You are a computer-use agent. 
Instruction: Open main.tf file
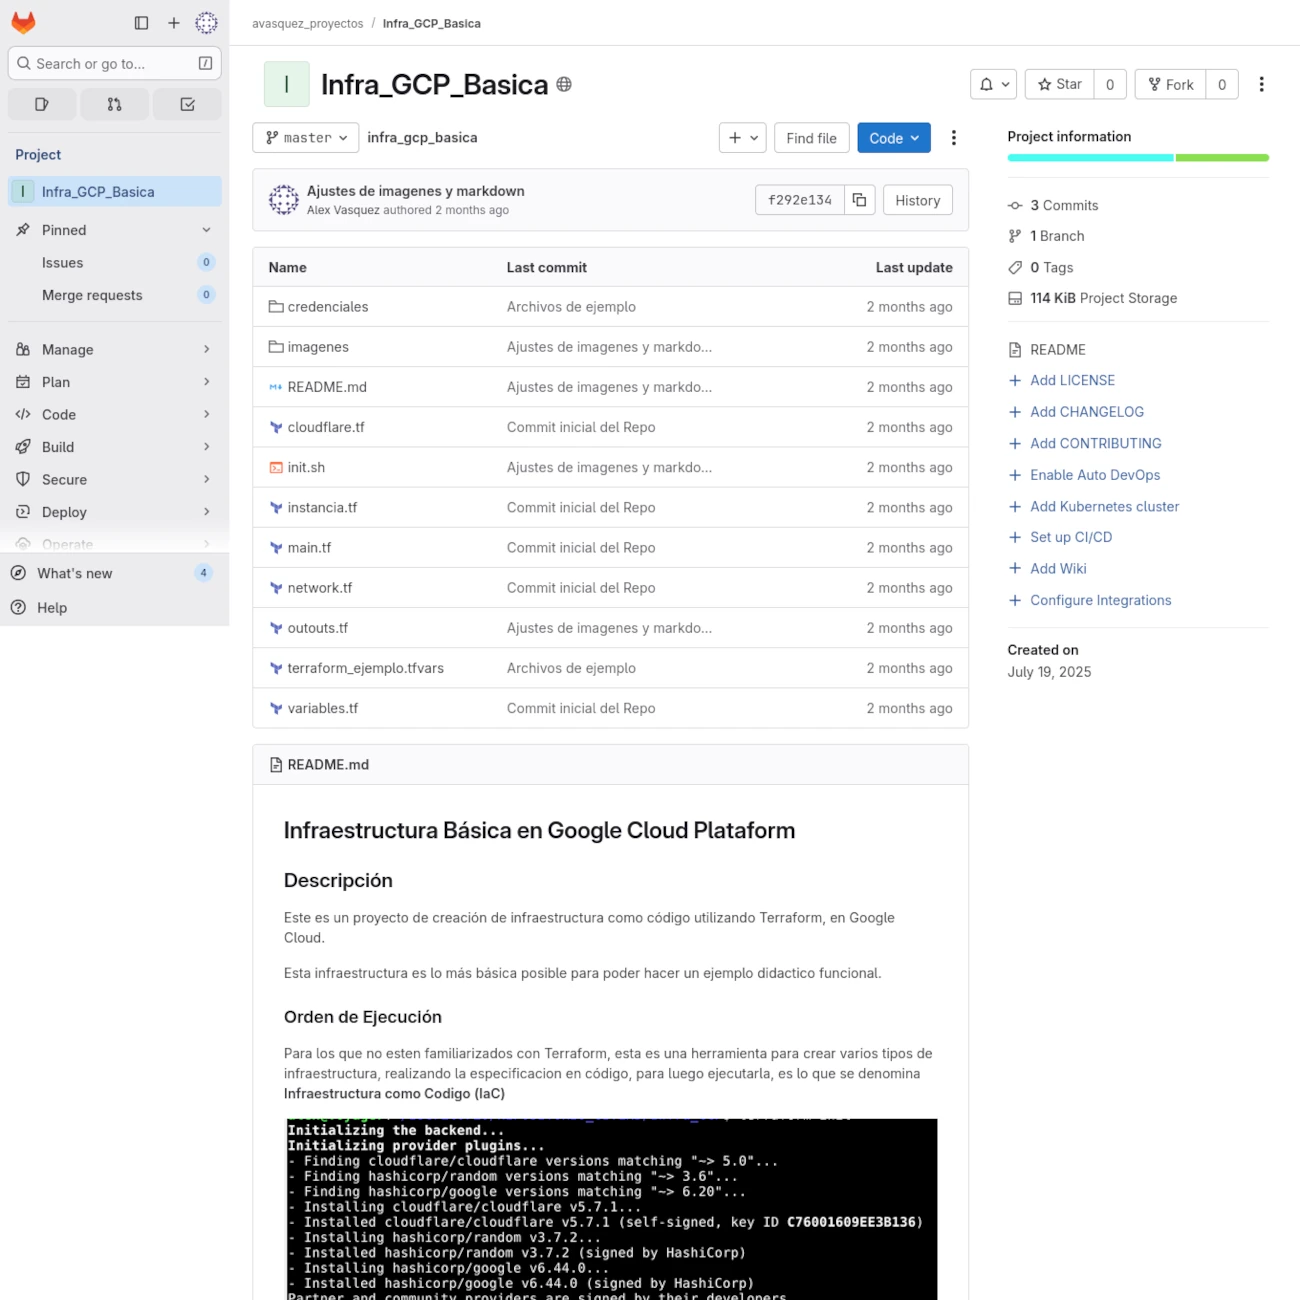point(309,548)
